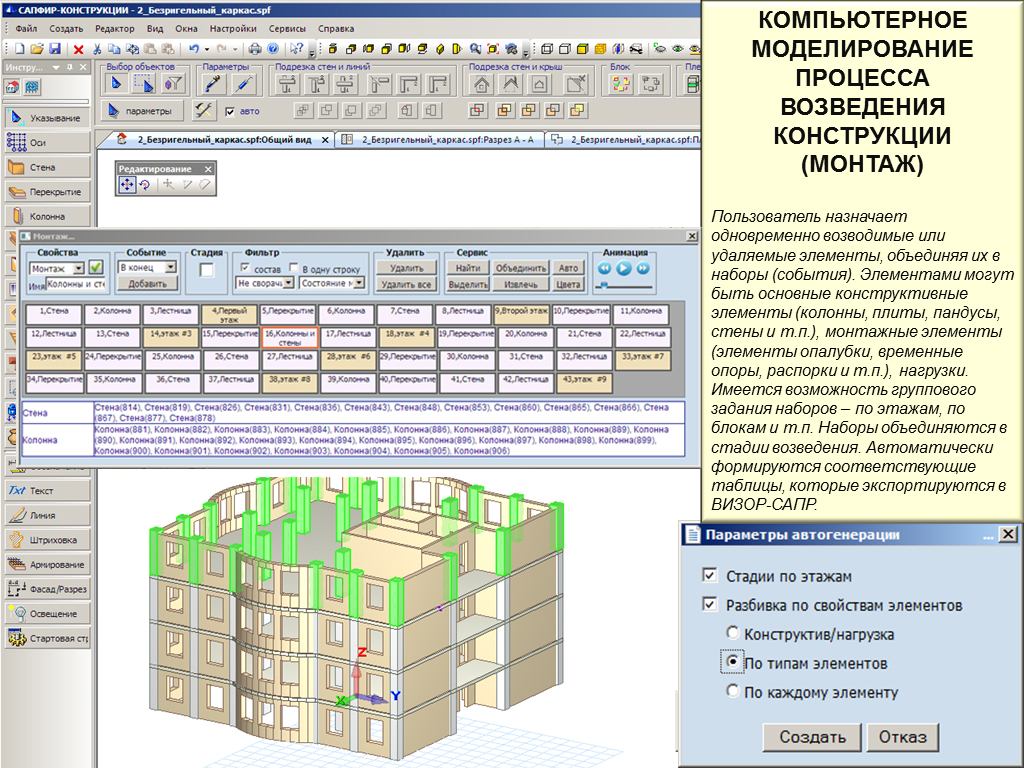
Task: Click the Save floppy disk icon
Action: tap(55, 48)
